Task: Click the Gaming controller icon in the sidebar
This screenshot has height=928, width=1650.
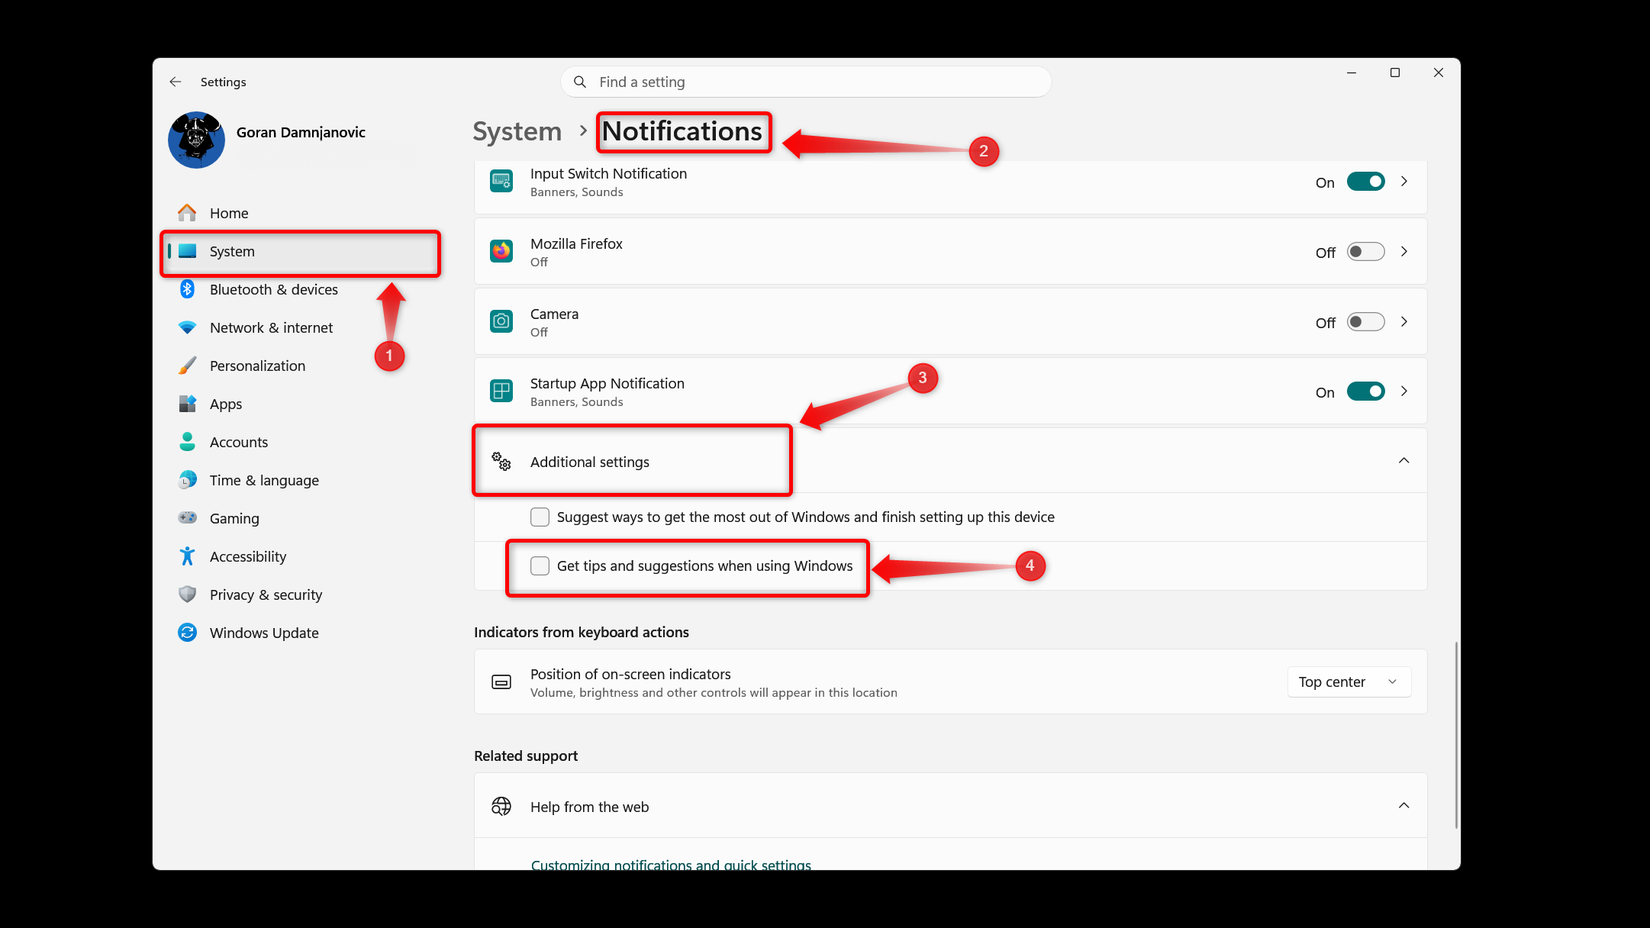Action: coord(187,518)
